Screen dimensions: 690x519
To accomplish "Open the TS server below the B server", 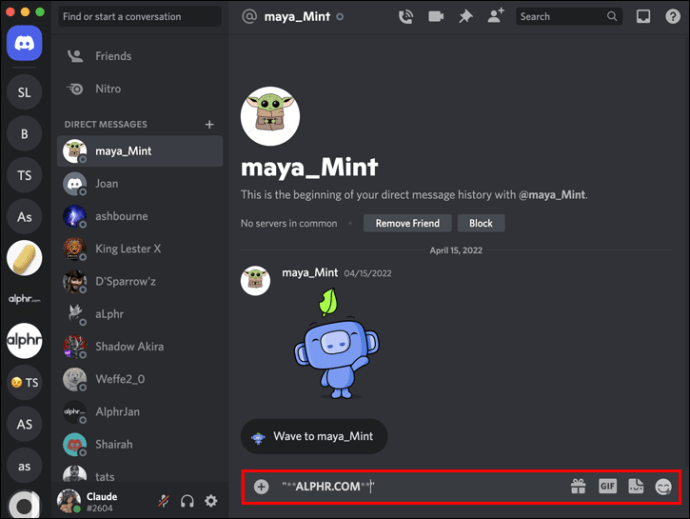I will tap(24, 175).
